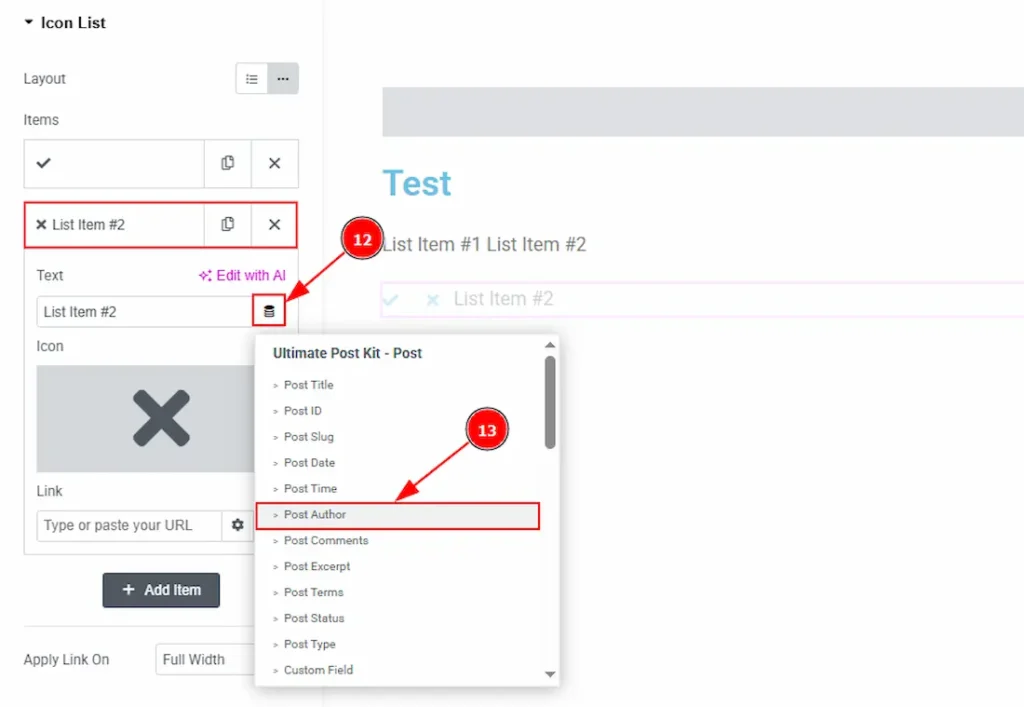
Task: Click Edit with AI link
Action: click(x=242, y=276)
